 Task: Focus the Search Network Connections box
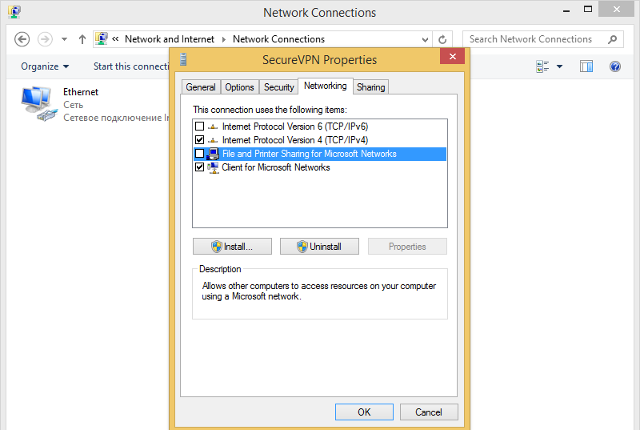click(543, 39)
